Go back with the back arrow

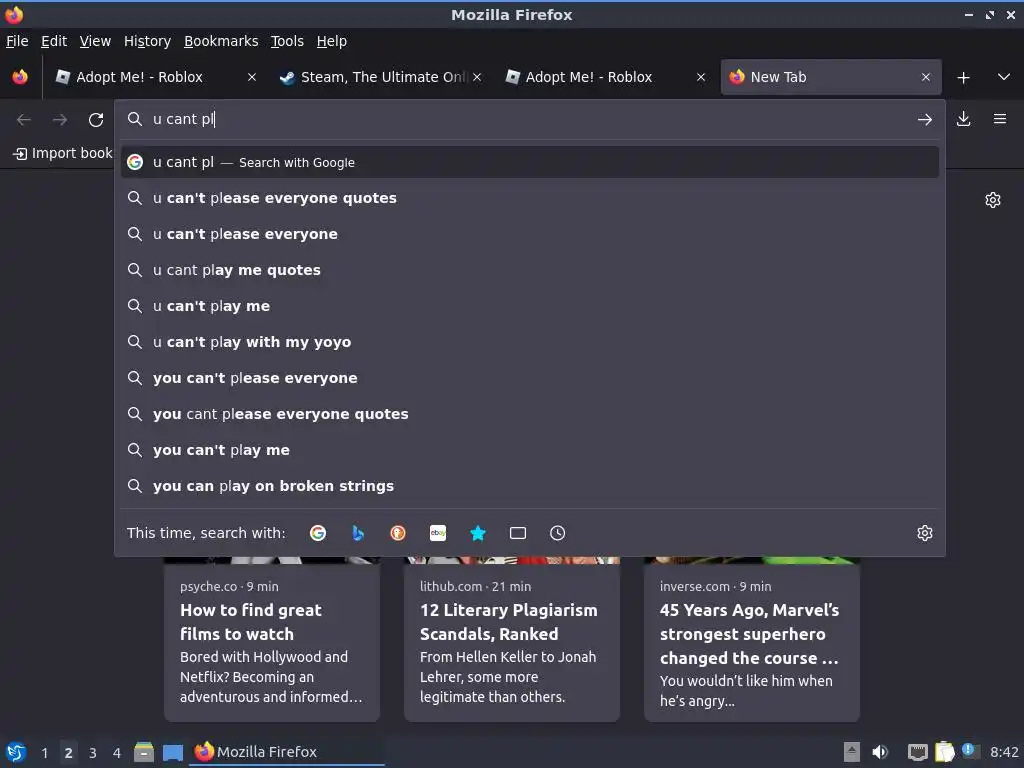[24, 120]
